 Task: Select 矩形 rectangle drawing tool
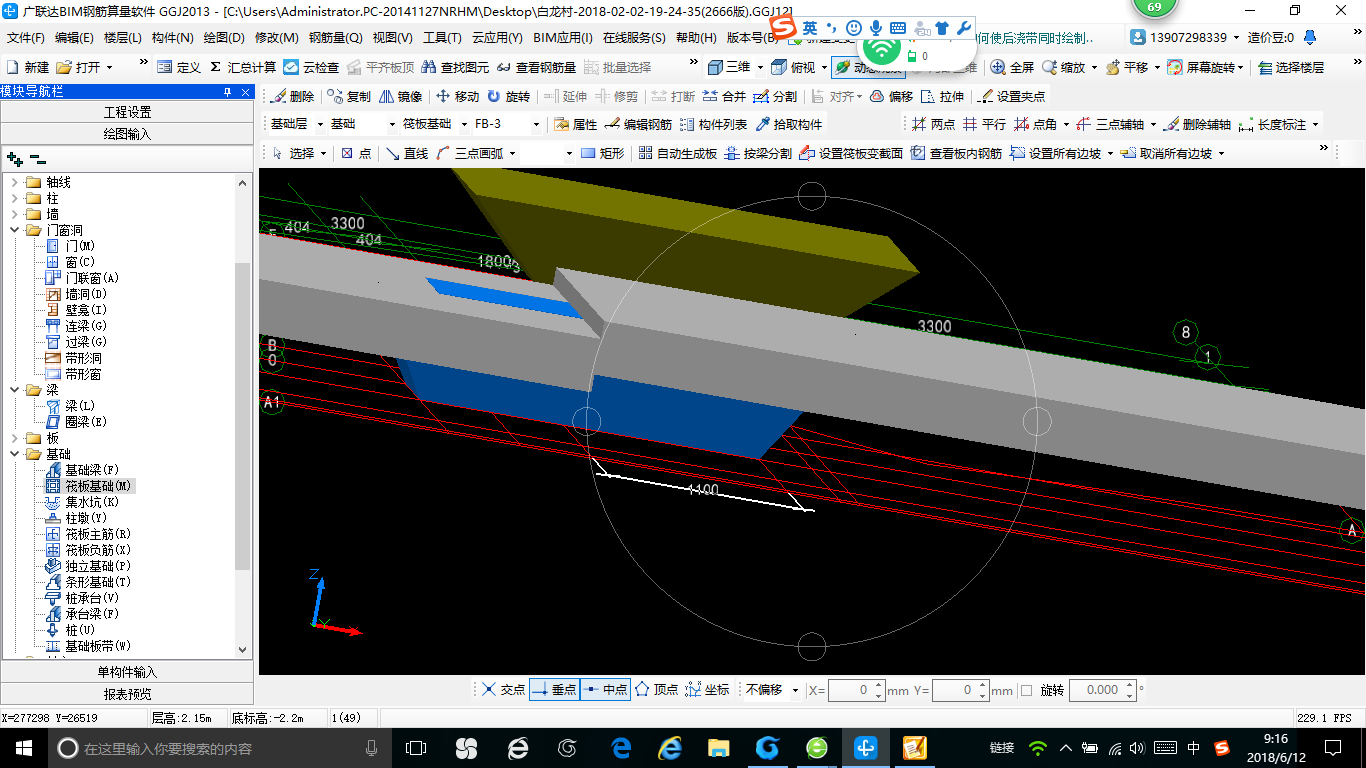[603, 153]
